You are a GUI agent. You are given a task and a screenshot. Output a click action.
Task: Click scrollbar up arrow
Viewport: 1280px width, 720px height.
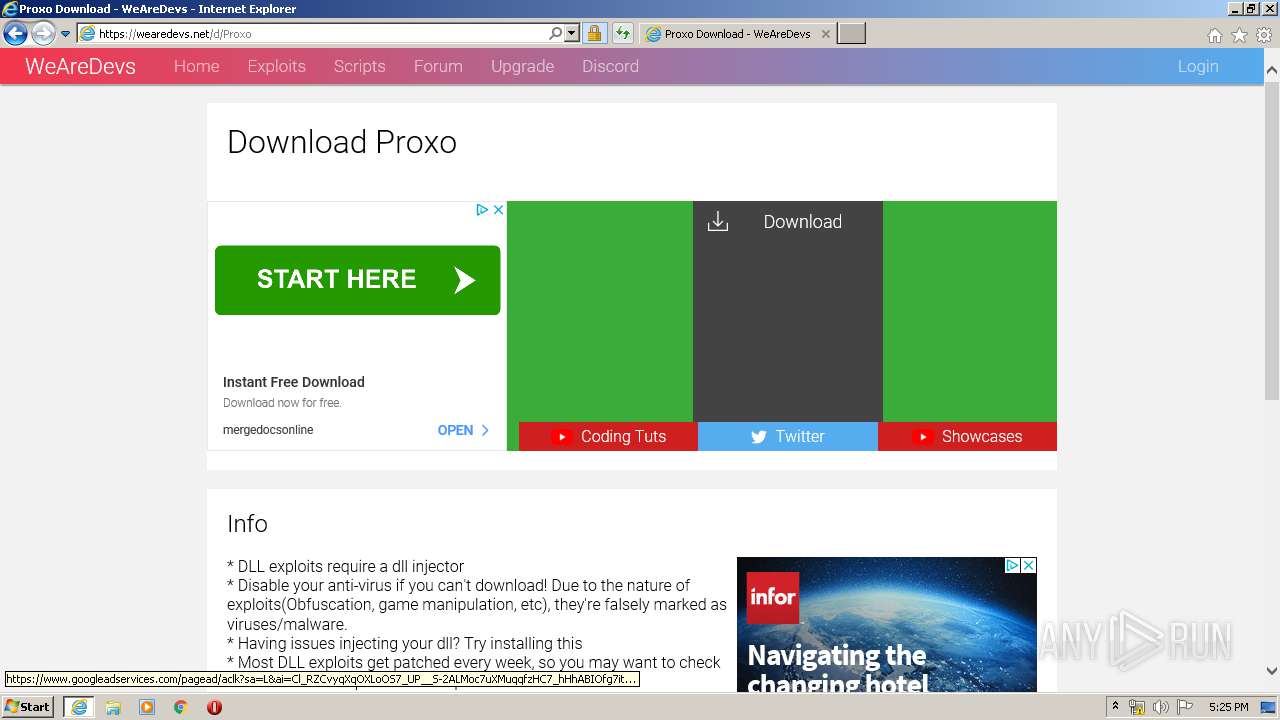[x=1272, y=71]
